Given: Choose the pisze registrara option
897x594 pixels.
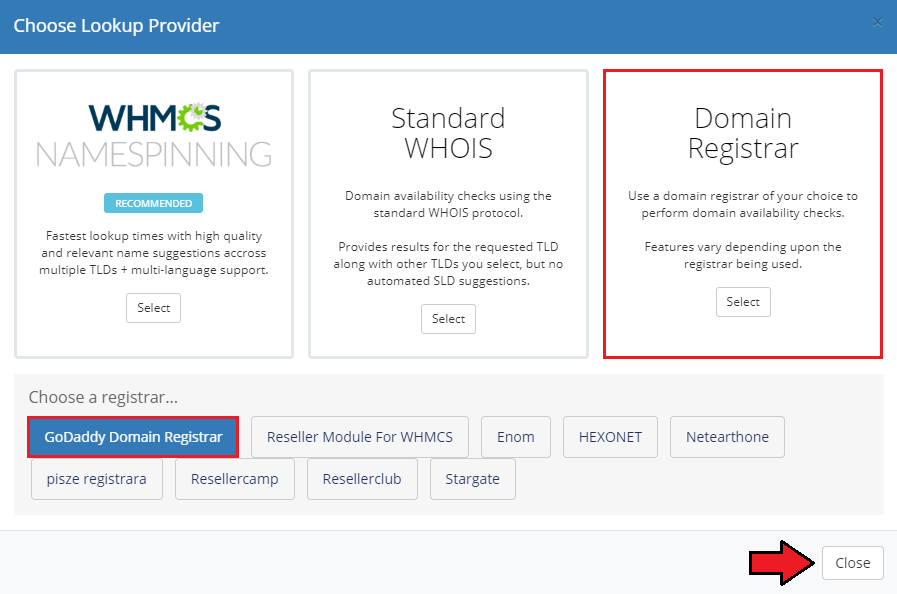Looking at the screenshot, I should click(x=97, y=479).
